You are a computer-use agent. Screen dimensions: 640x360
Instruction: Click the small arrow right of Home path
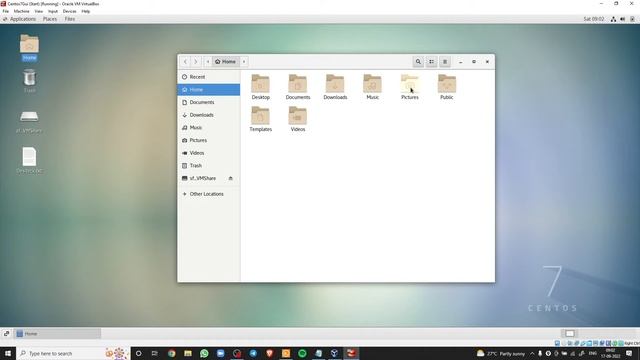244,62
